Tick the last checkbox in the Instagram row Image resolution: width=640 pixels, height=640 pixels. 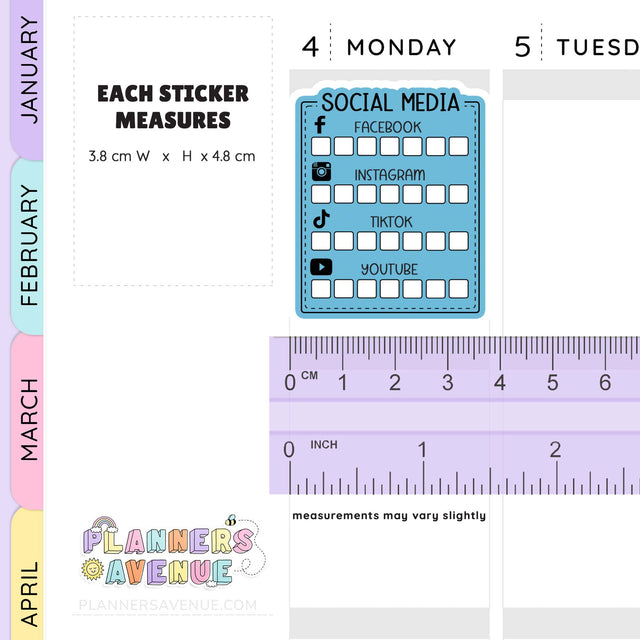pos(458,194)
